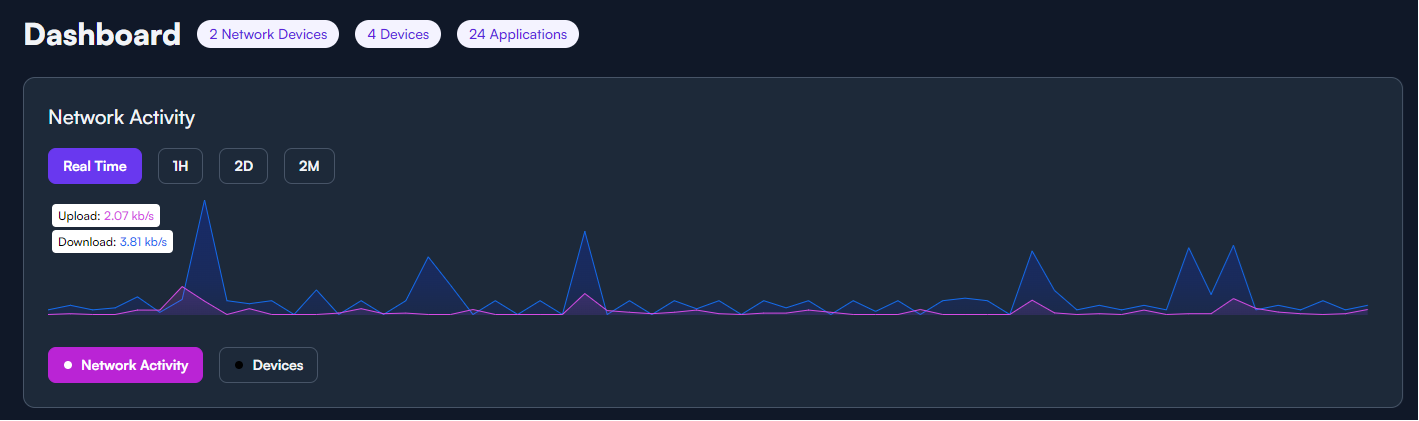The image size is (1419, 421).
Task: Click the Upload speed tooltip label
Action: pyautogui.click(x=106, y=215)
